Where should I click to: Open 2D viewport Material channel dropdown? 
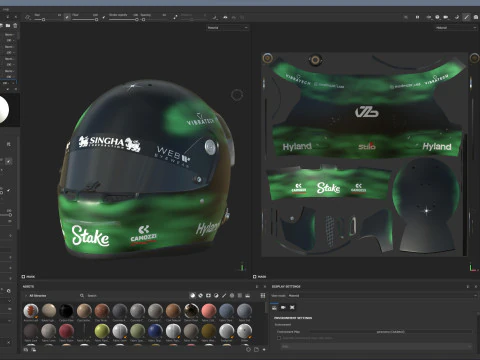pos(456,28)
